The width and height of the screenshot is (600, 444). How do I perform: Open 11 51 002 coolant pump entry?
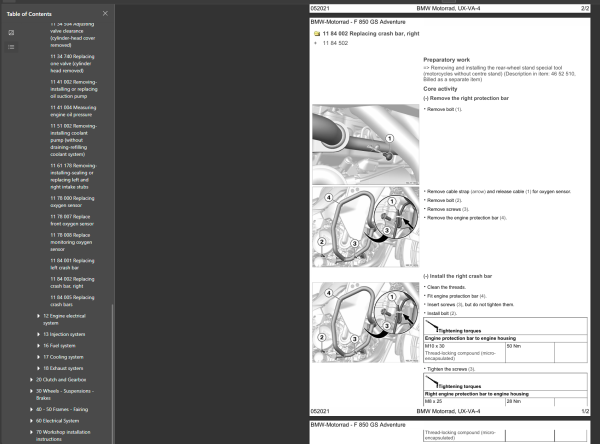pyautogui.click(x=73, y=140)
